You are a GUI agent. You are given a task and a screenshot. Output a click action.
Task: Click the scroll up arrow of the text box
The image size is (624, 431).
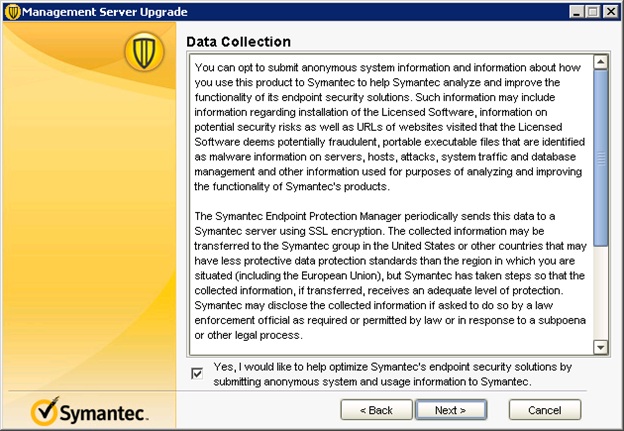coord(600,62)
